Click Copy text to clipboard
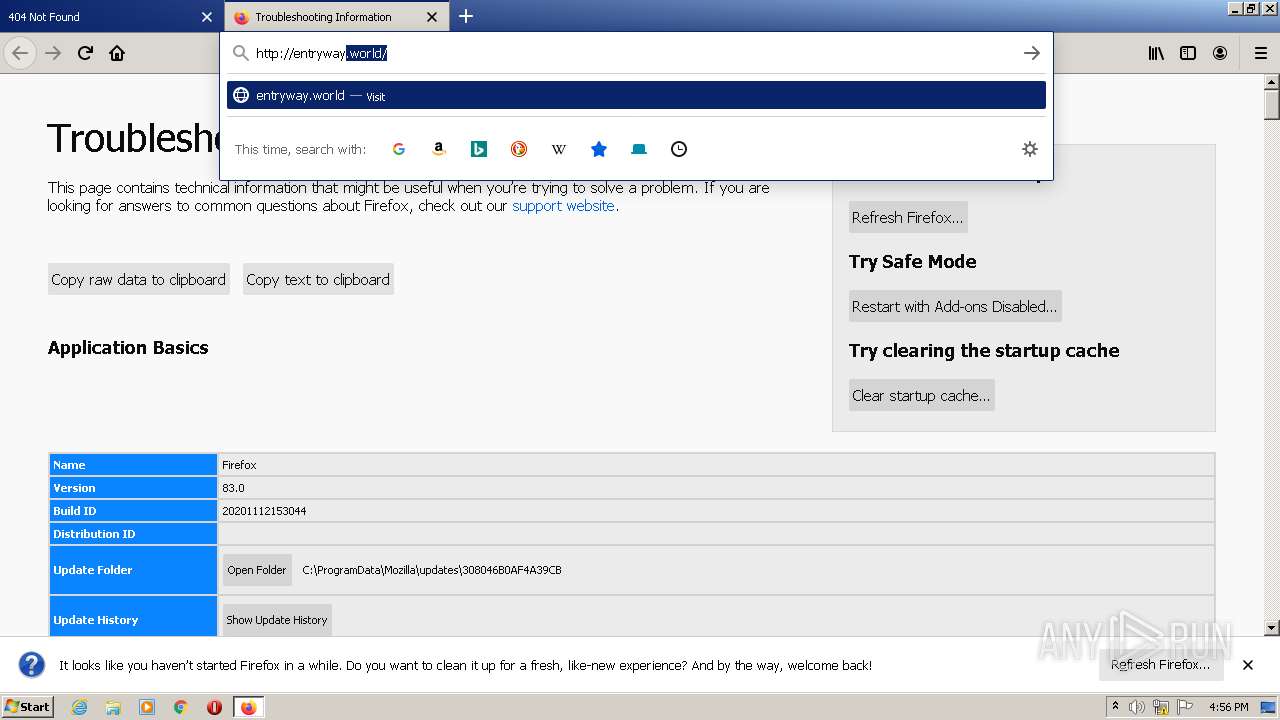Screen dimensions: 1280x720 coord(318,280)
